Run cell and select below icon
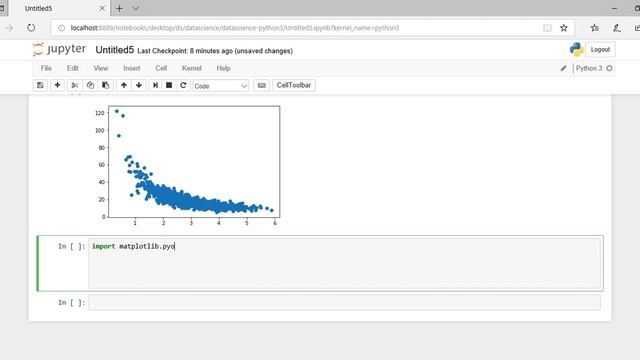This screenshot has width=640, height=360. (x=155, y=85)
